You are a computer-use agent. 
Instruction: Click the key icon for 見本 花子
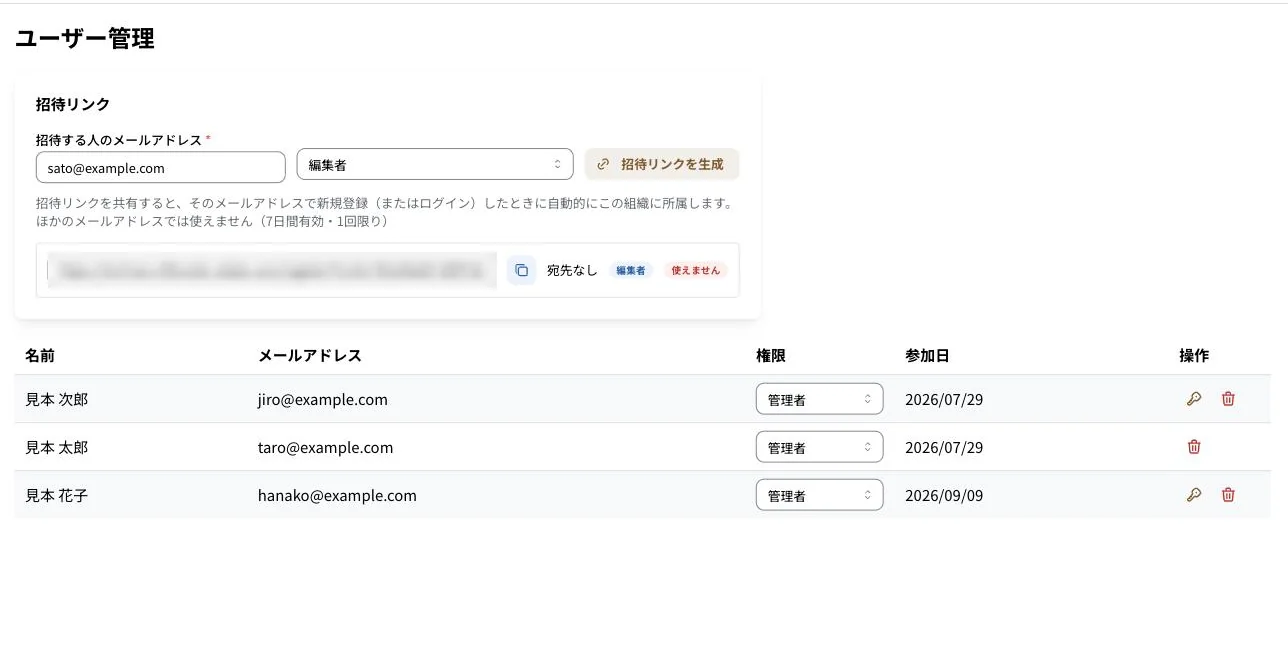(1193, 495)
